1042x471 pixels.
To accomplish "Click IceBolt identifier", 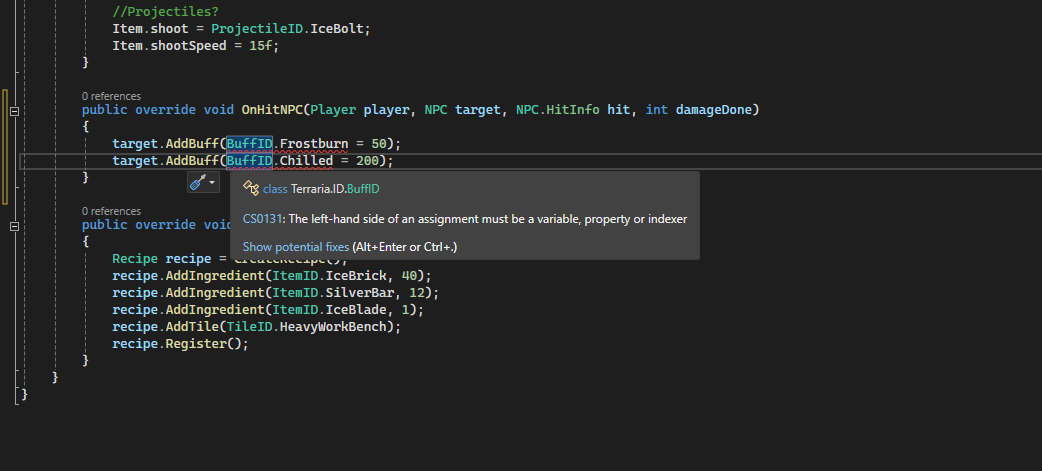I will (x=337, y=29).
